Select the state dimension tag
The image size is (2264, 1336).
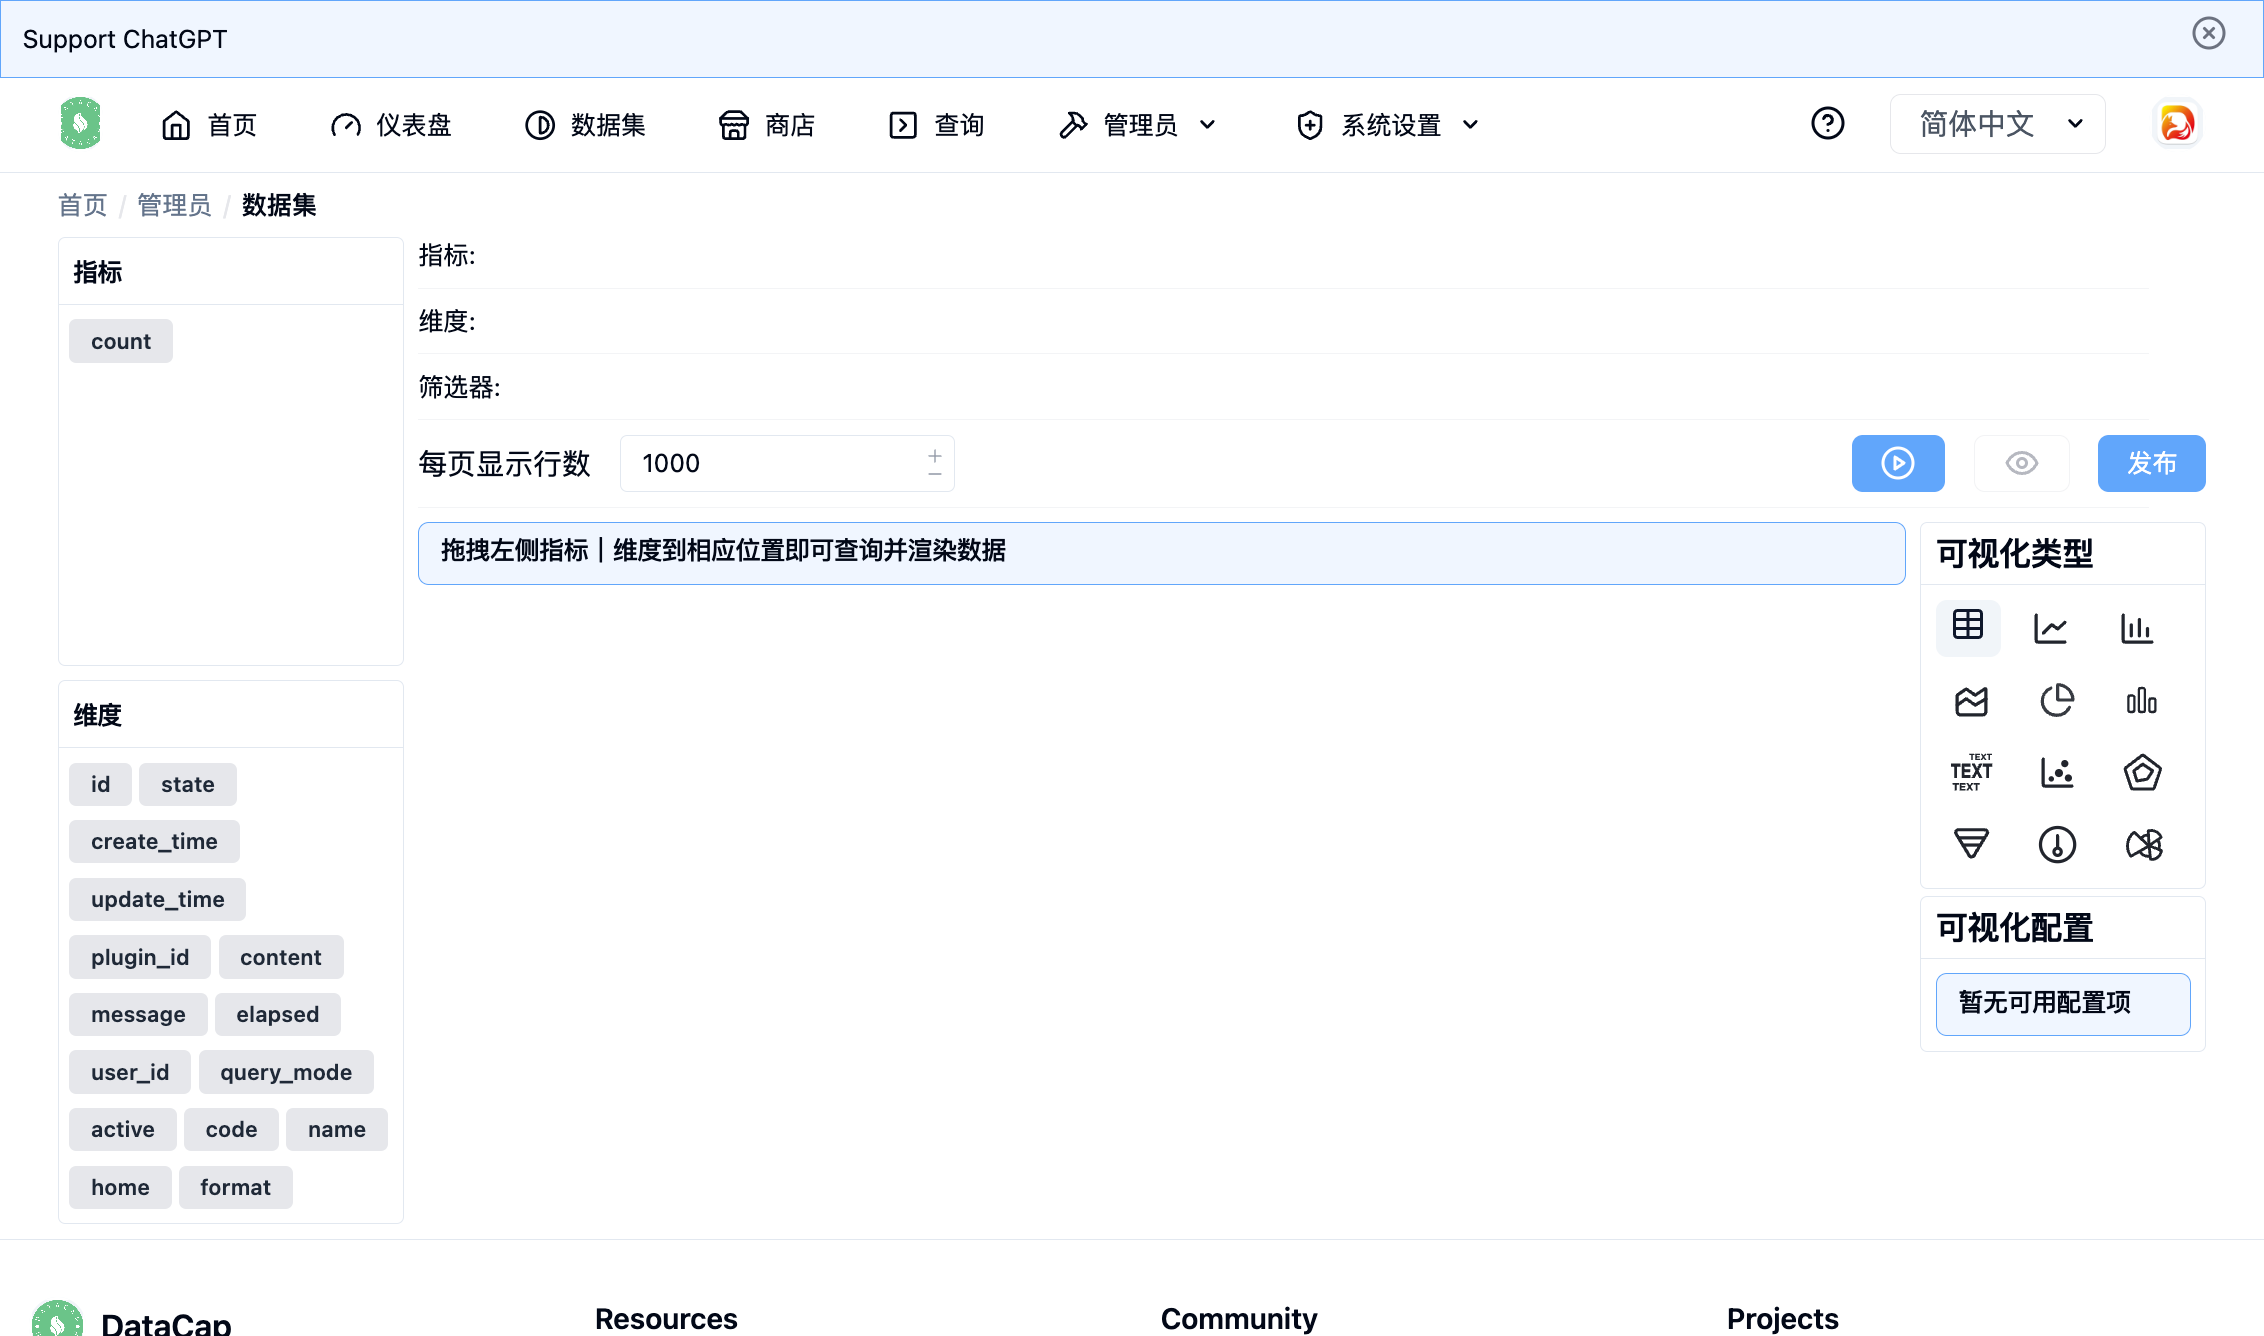[x=188, y=784]
